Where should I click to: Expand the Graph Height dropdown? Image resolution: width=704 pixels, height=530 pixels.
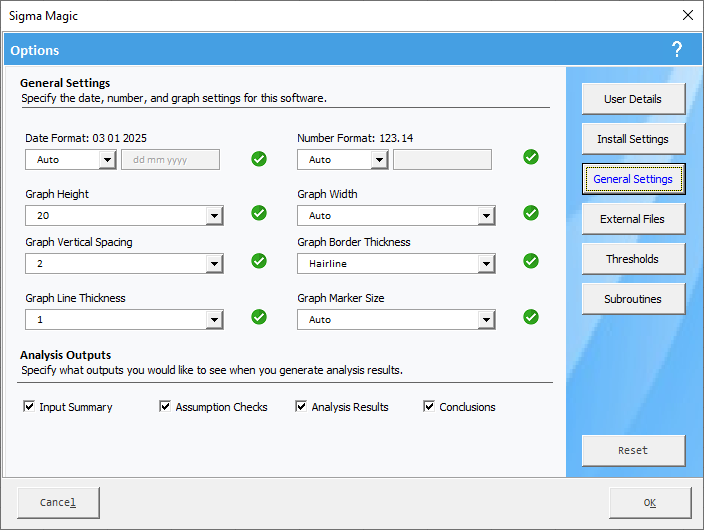[214, 215]
